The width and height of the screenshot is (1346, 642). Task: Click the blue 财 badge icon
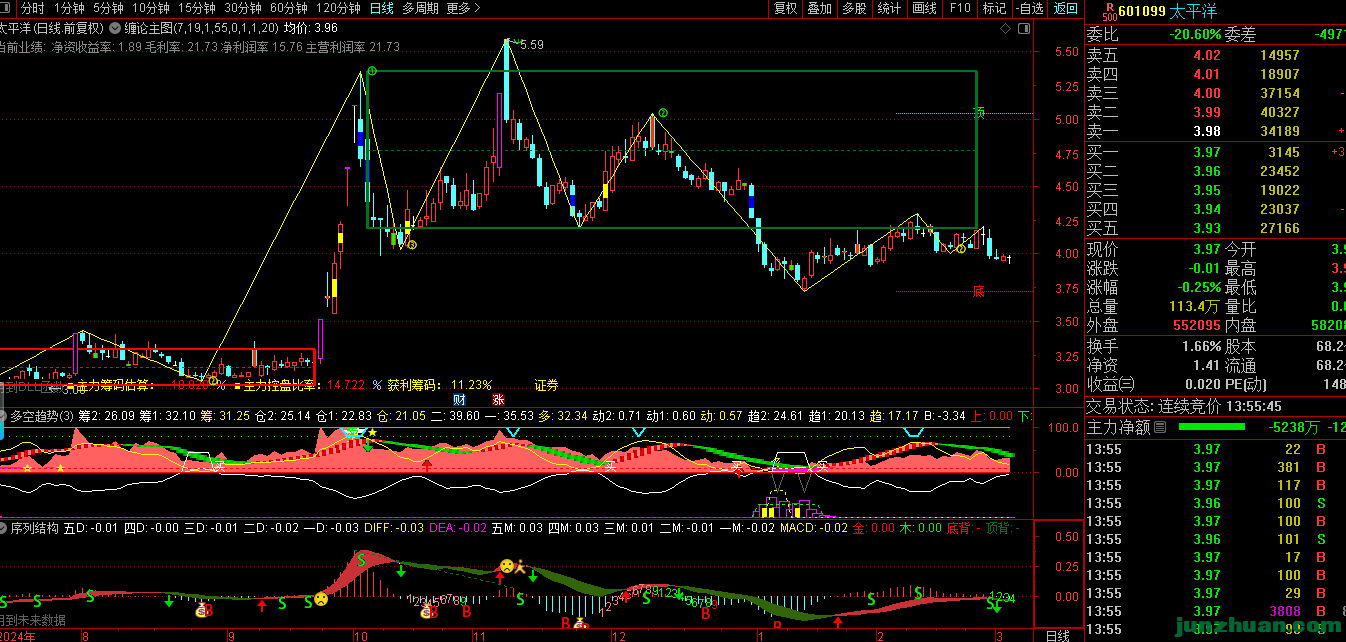(459, 399)
